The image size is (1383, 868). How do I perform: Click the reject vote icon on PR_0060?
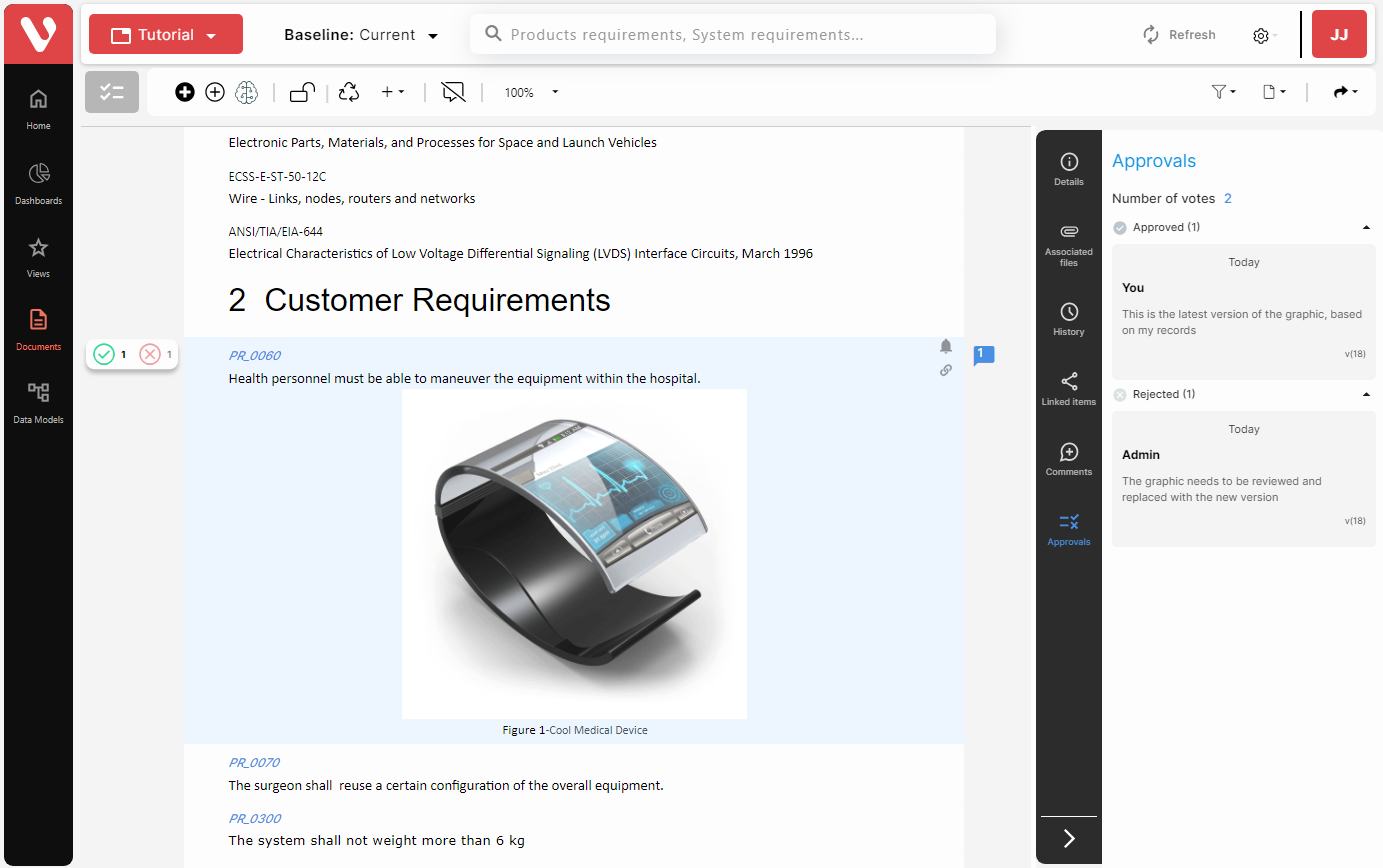[x=150, y=353]
